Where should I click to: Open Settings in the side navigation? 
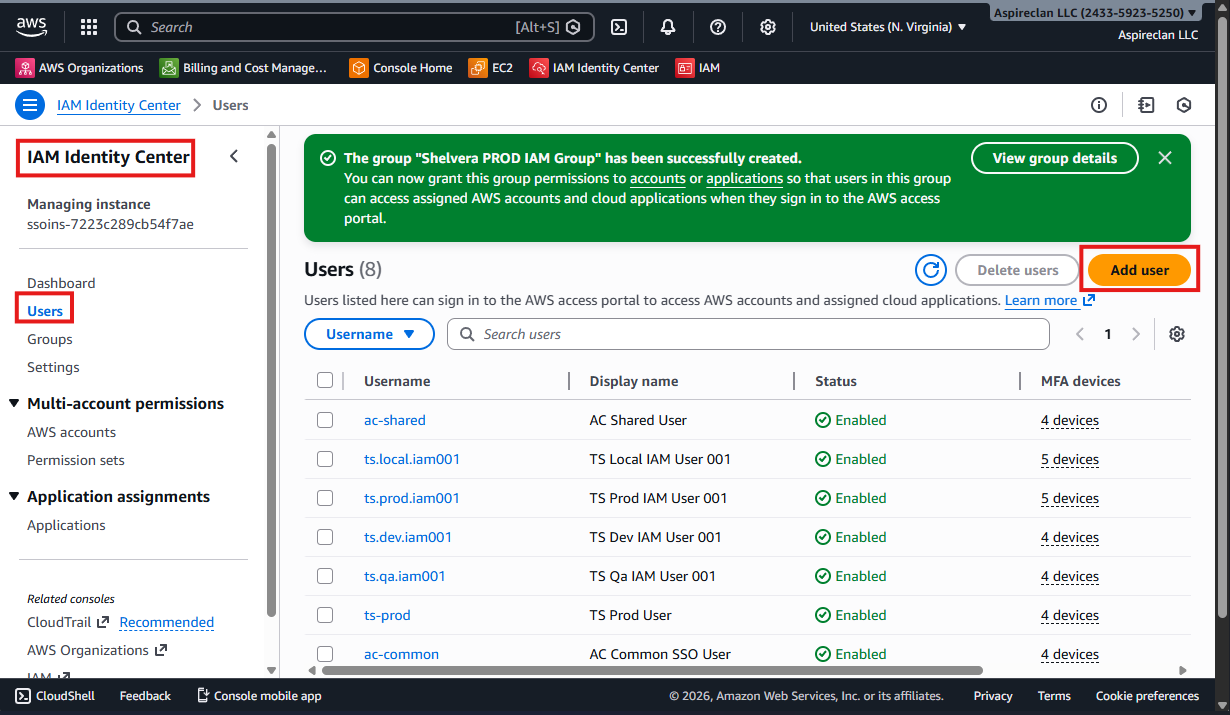53,367
